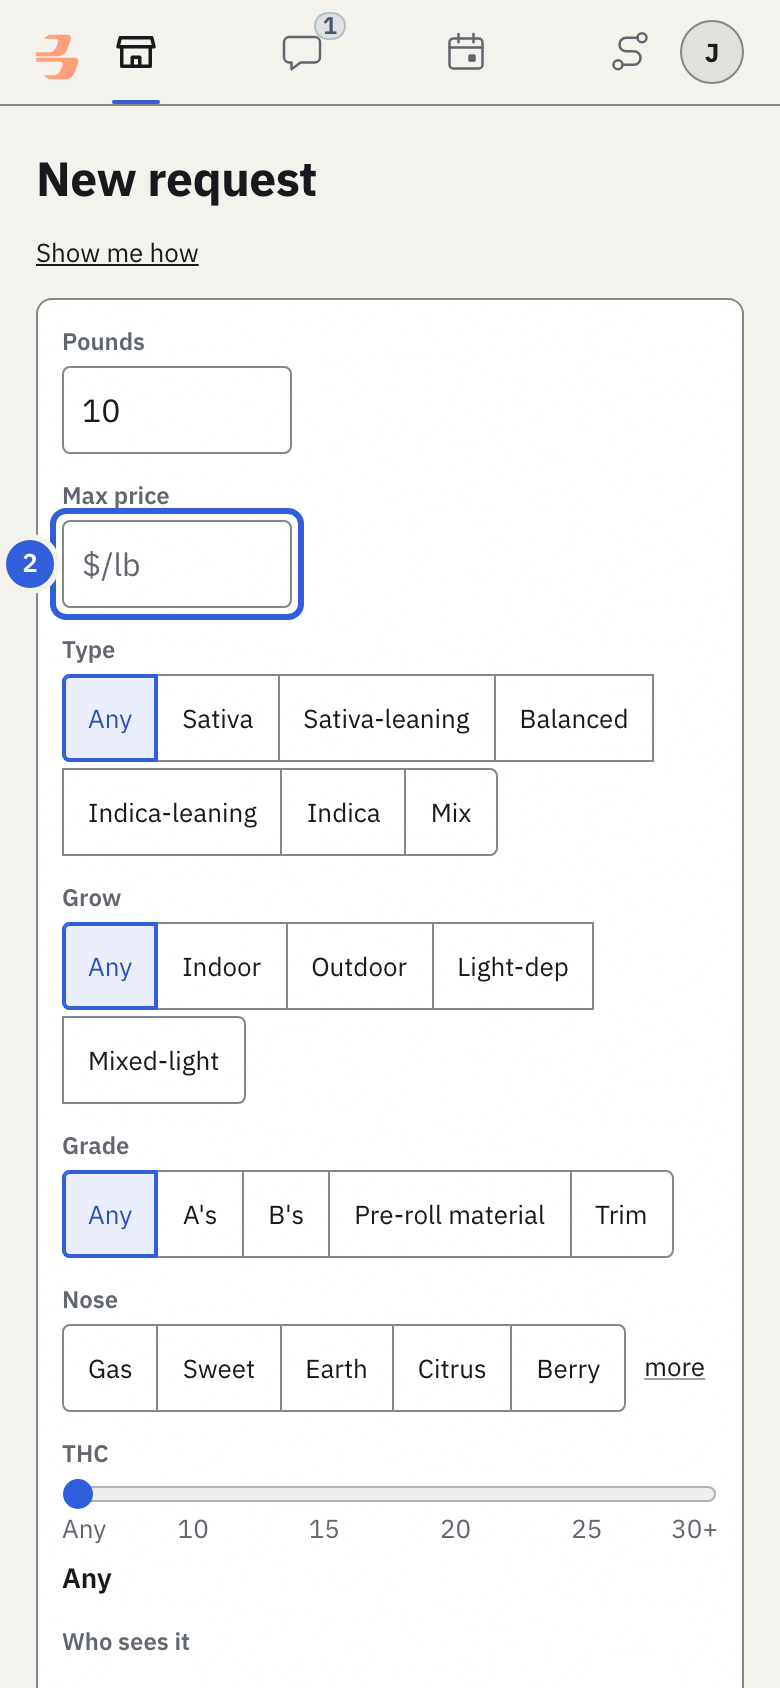Image resolution: width=780 pixels, height=1688 pixels.
Task: Select Sativa type option
Action: [x=218, y=718]
